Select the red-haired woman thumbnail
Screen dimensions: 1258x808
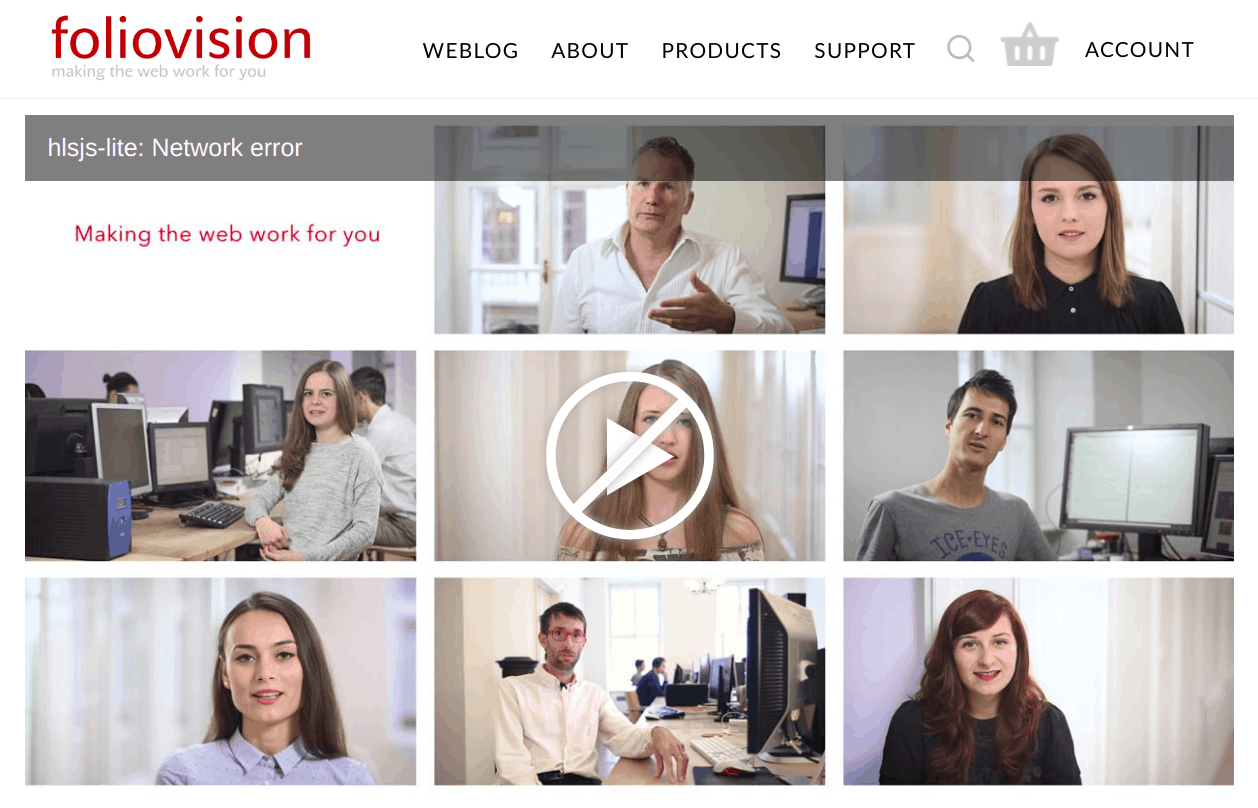(x=1038, y=681)
